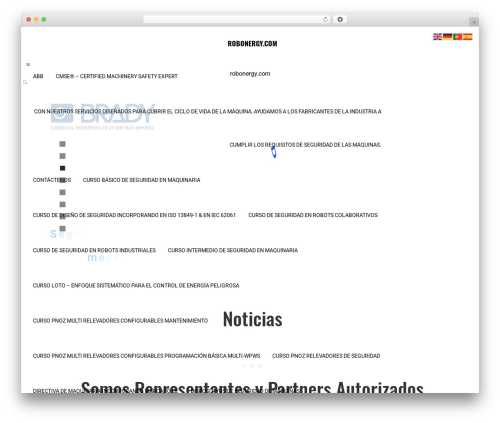500x423 pixels.
Task: Click the green maximize window dot
Action: point(44,19)
